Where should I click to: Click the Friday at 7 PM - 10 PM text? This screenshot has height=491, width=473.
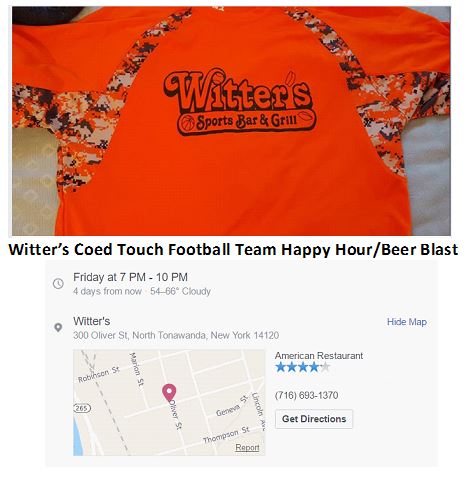pyautogui.click(x=130, y=277)
